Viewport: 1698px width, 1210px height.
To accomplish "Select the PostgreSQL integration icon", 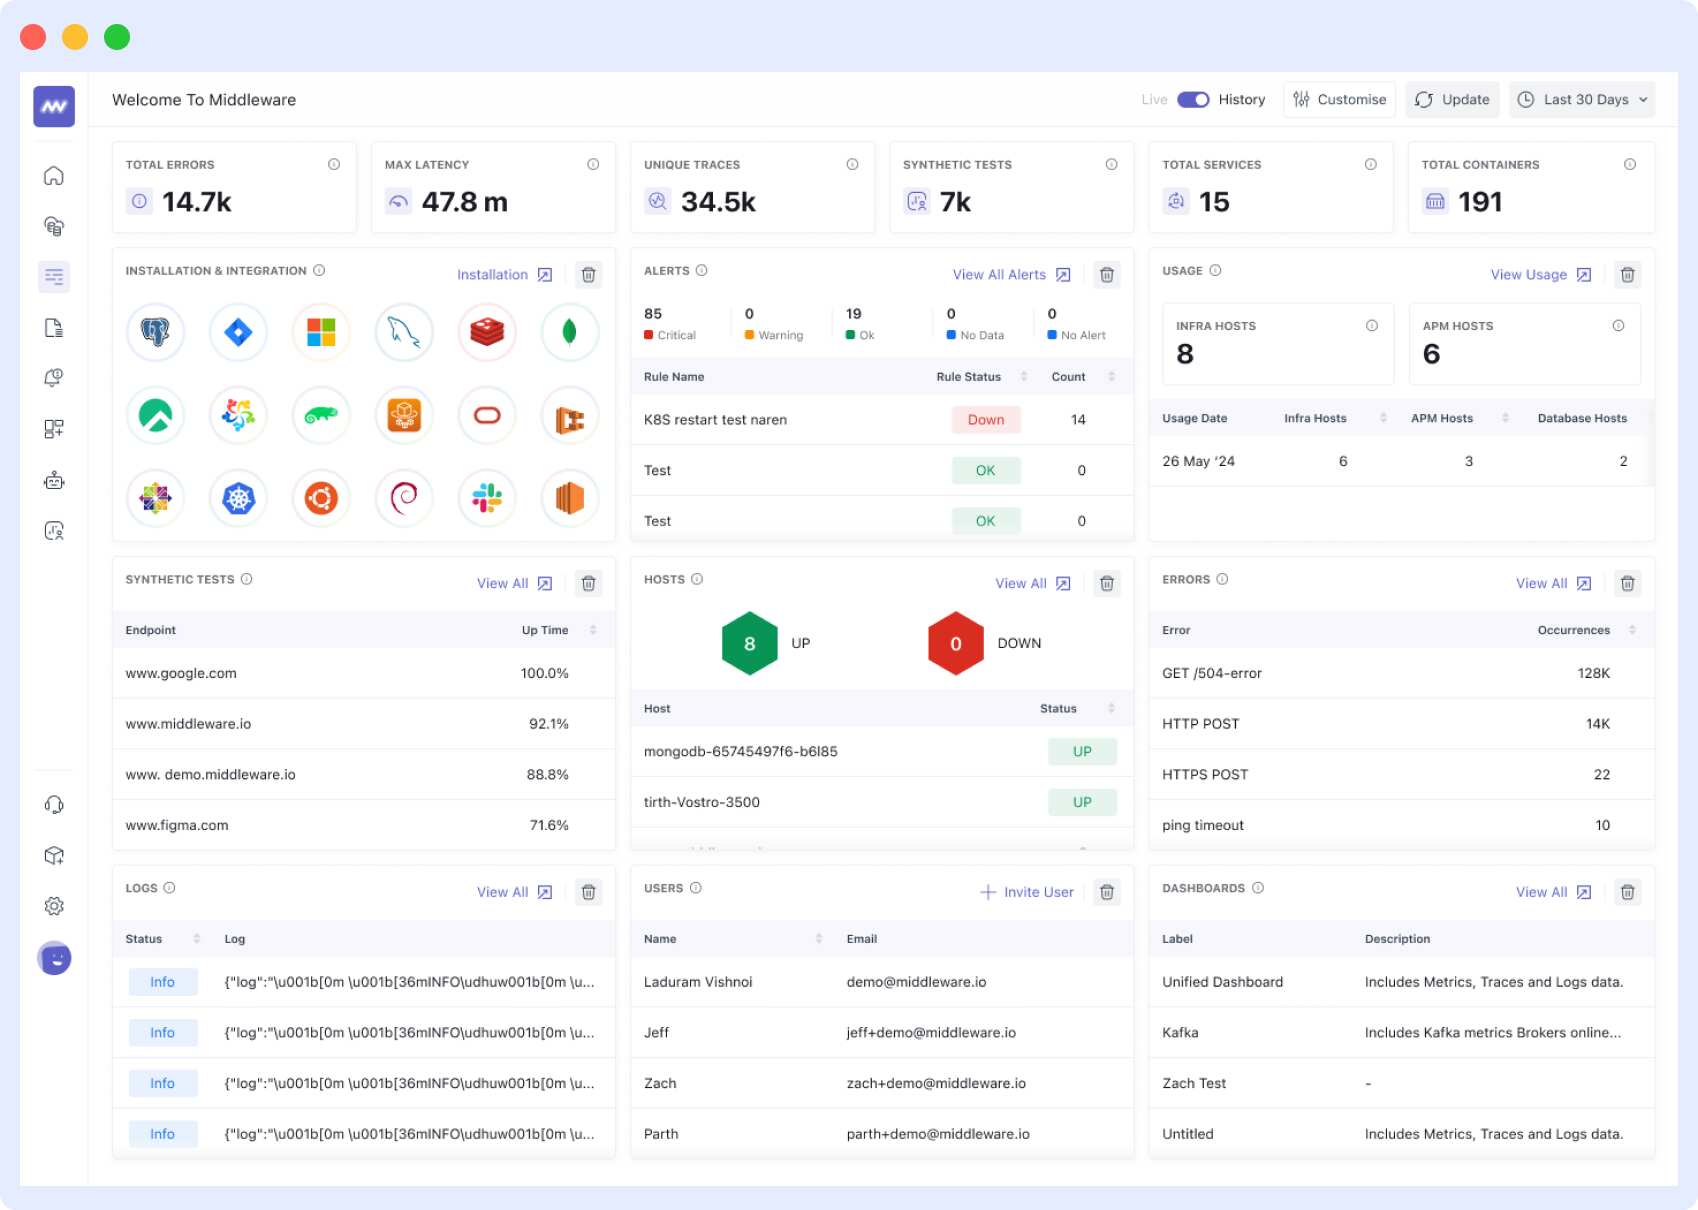I will pyautogui.click(x=155, y=332).
